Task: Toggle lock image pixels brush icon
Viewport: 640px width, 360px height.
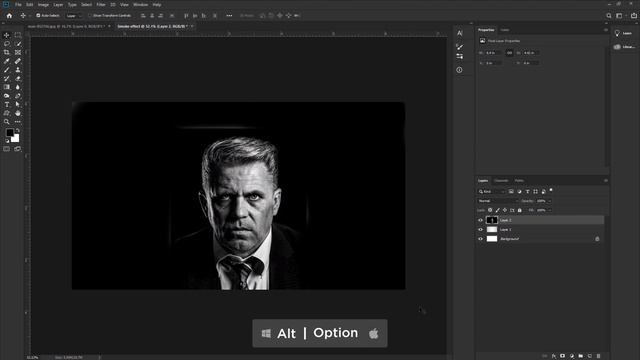Action: point(498,210)
